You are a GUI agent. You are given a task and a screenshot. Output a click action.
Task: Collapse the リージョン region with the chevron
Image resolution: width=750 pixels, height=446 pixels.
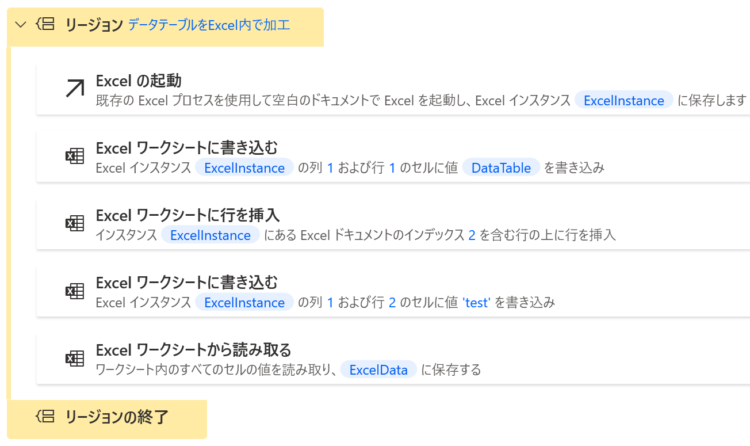(x=21, y=24)
